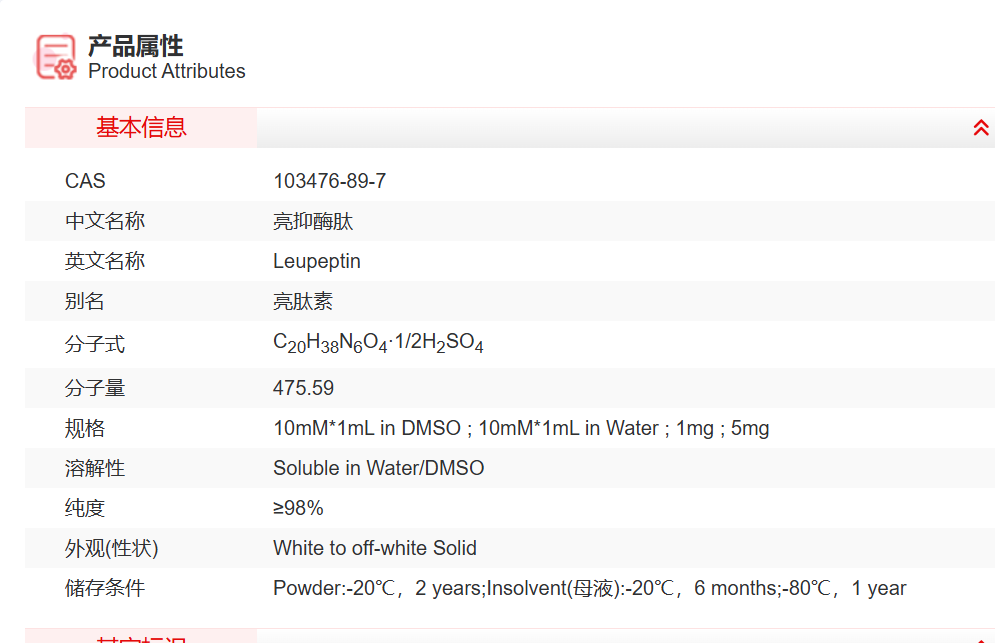Viewport: 995px width, 643px height.
Task: Click the 分子式 row label
Action: coord(95,345)
